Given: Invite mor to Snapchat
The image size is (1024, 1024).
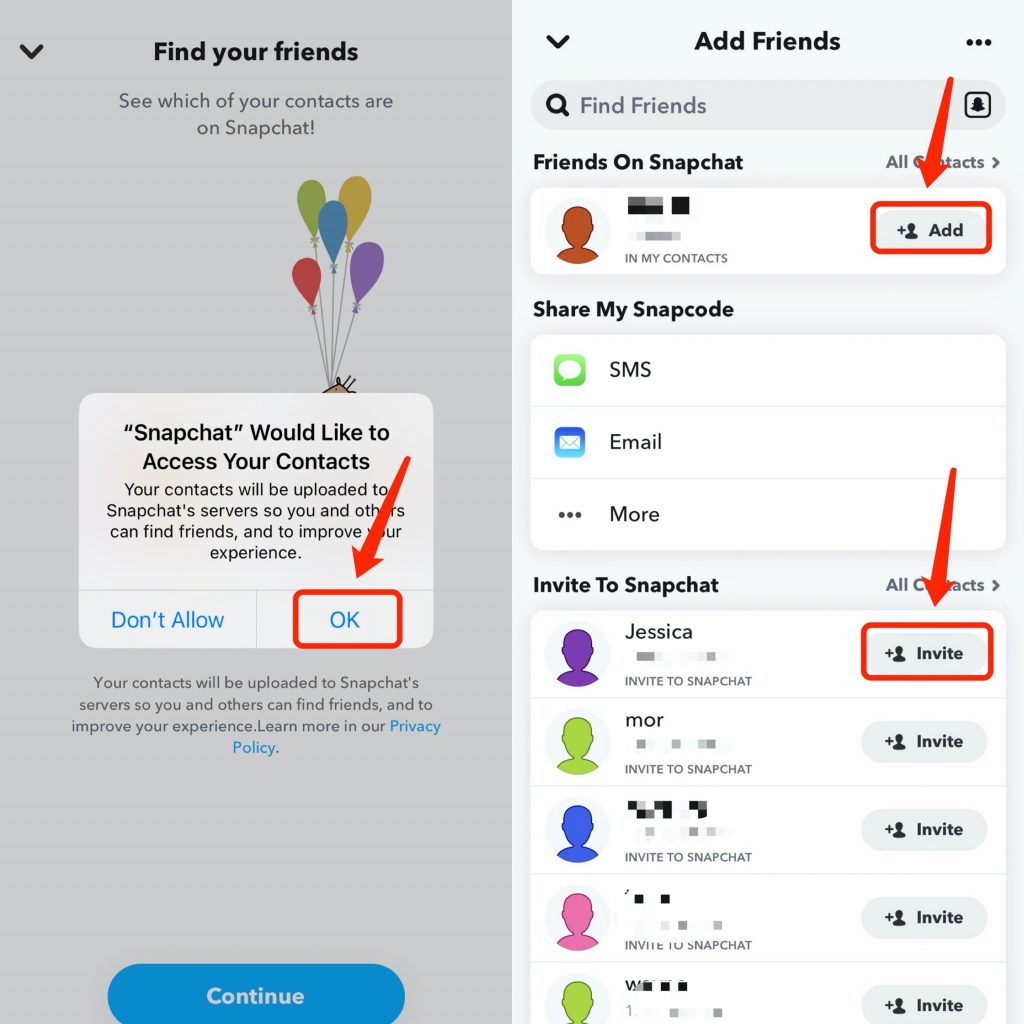Looking at the screenshot, I should coord(924,741).
